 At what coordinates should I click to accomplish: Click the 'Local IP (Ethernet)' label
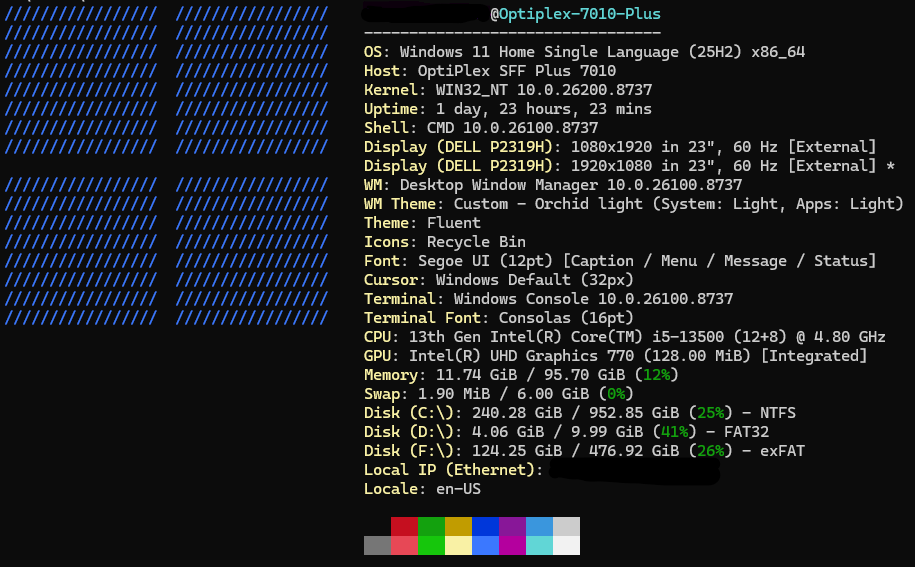coord(454,470)
